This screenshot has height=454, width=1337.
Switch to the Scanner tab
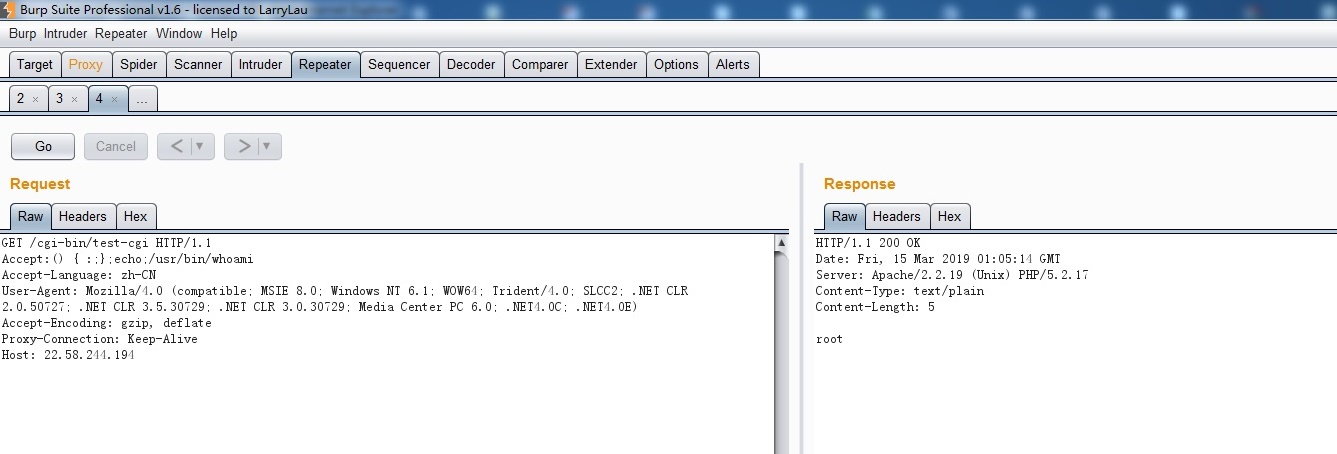pyautogui.click(x=198, y=64)
